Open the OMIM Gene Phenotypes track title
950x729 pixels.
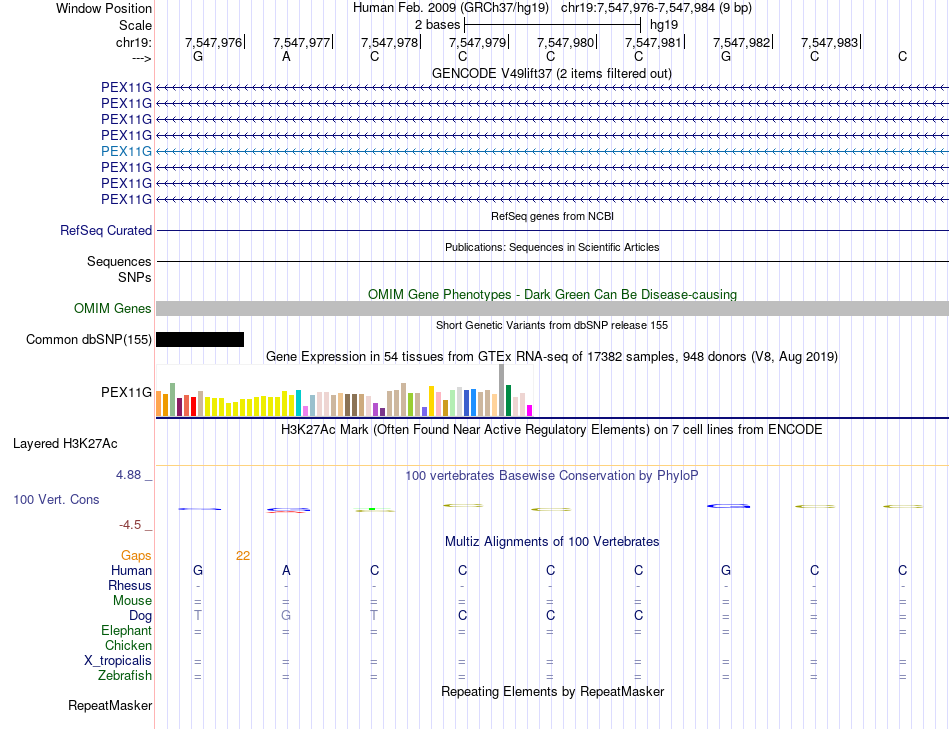(x=552, y=295)
